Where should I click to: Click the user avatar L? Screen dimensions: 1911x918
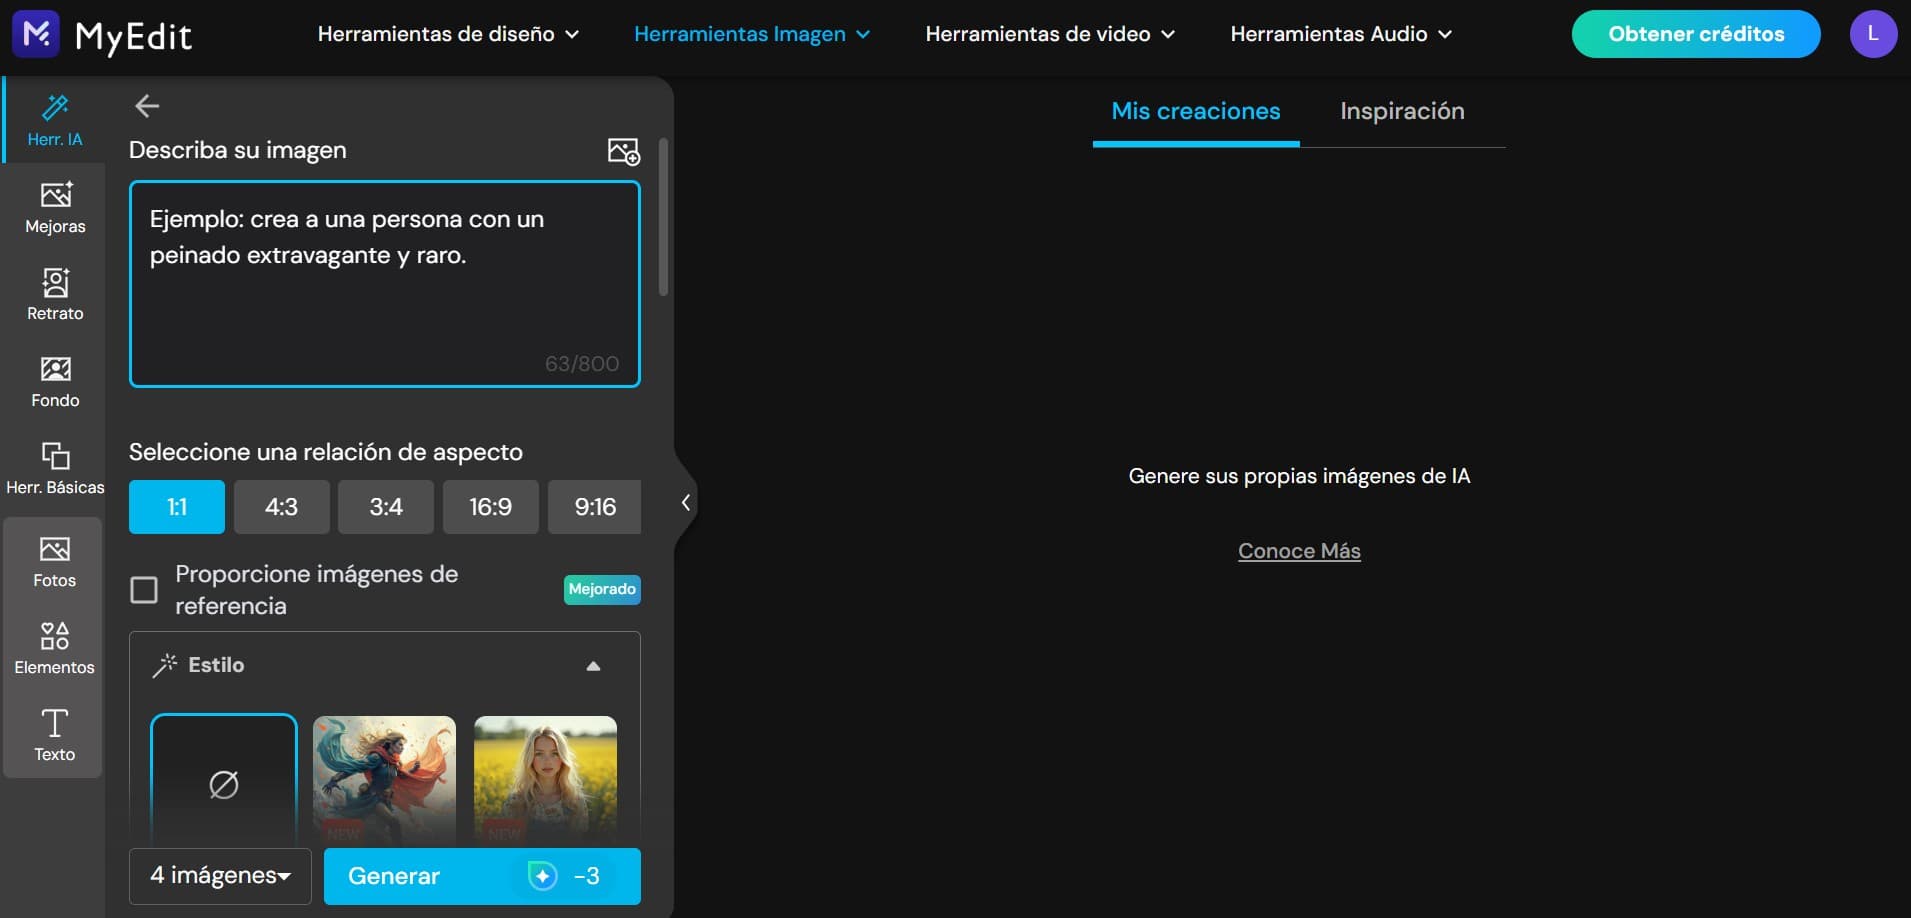tap(1873, 34)
